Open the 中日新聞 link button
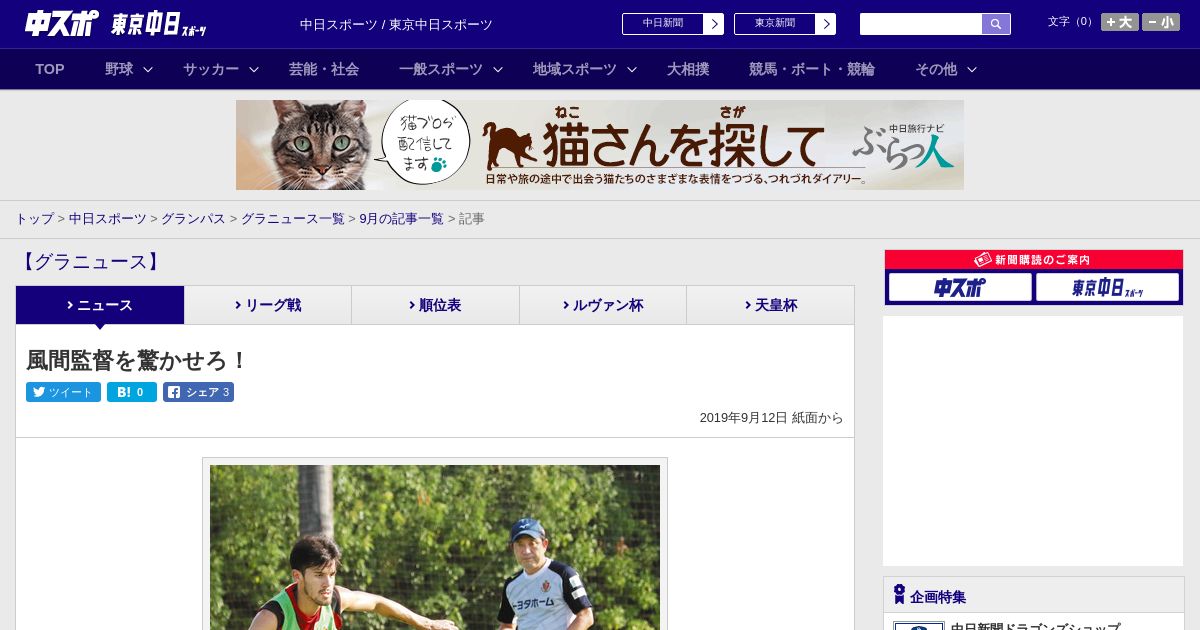This screenshot has width=1200, height=630. [x=663, y=24]
